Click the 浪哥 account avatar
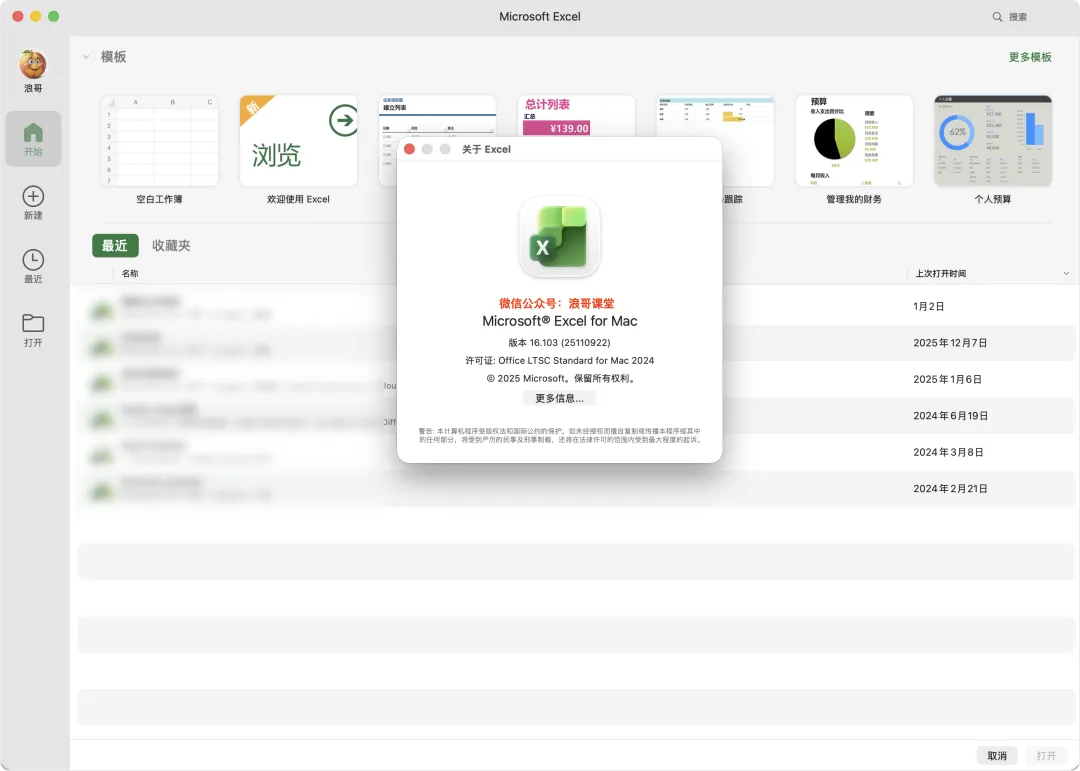1080x771 pixels. pos(32,65)
